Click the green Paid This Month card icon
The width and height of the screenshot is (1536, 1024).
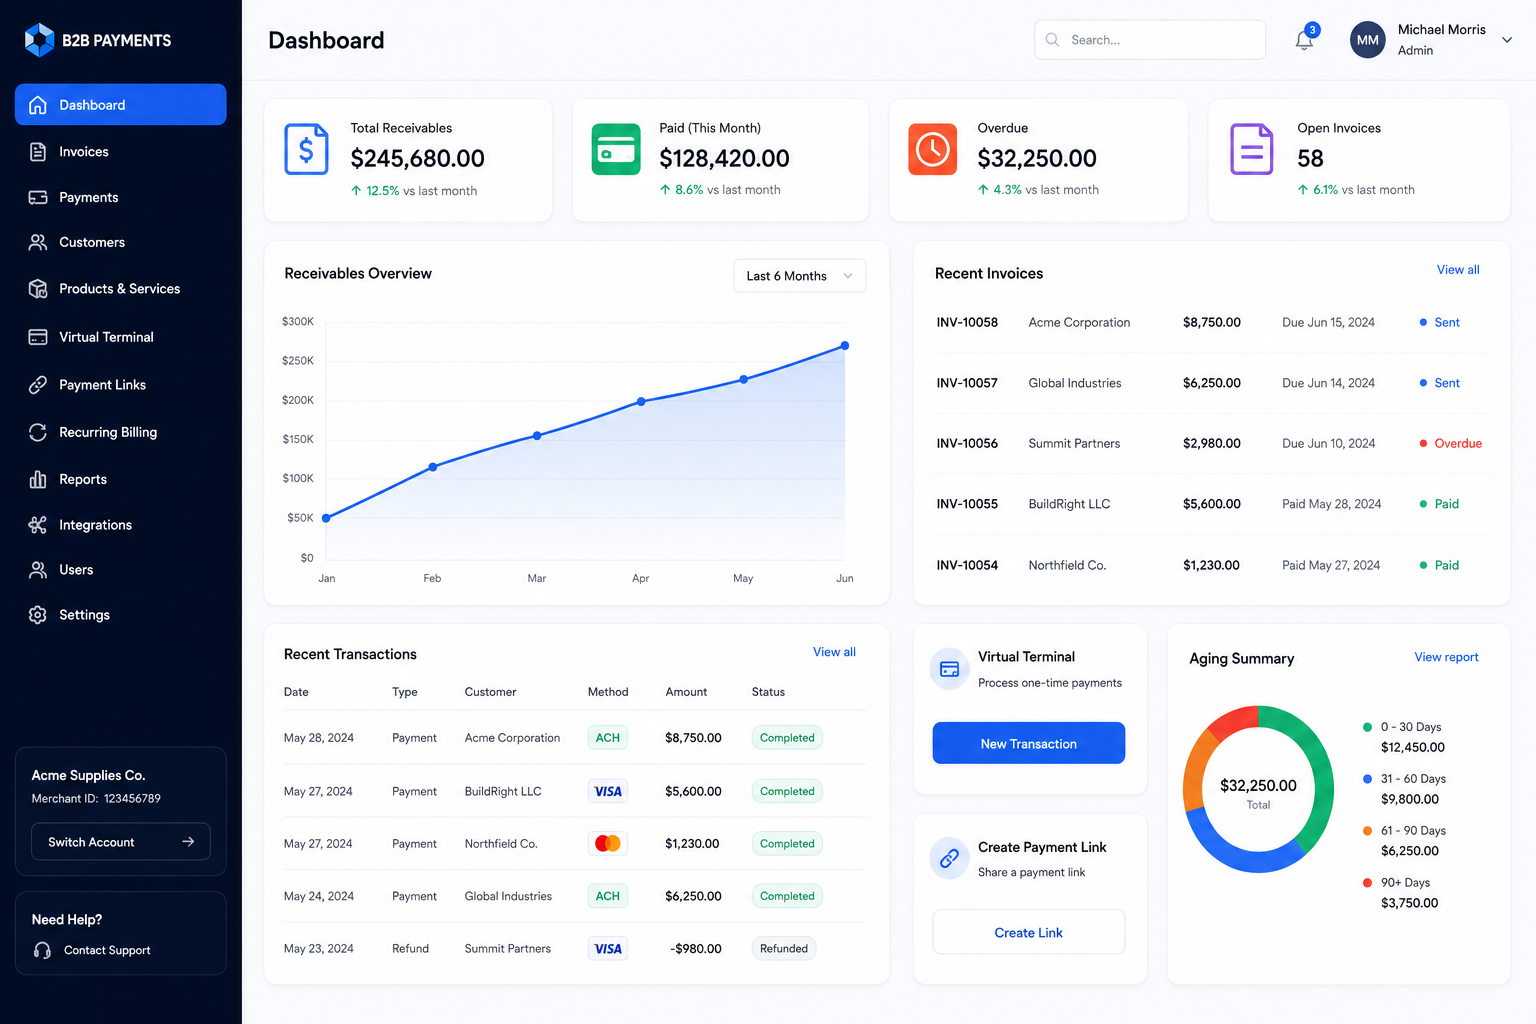616,149
